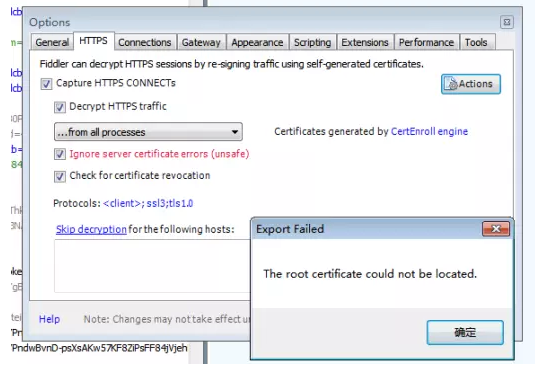Click the protocols link '<client>; ssl3;tls1.0'

(x=148, y=203)
